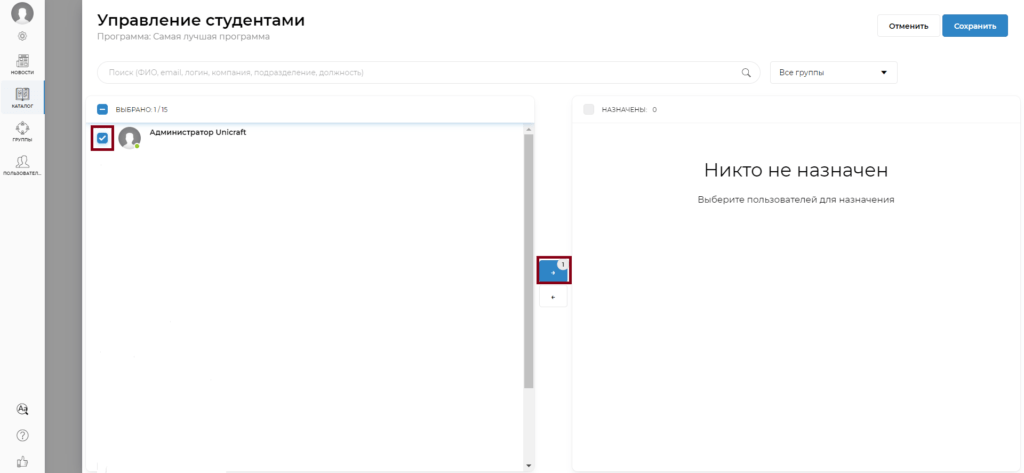
Task: Open the Пользователи section
Action: pyautogui.click(x=22, y=165)
